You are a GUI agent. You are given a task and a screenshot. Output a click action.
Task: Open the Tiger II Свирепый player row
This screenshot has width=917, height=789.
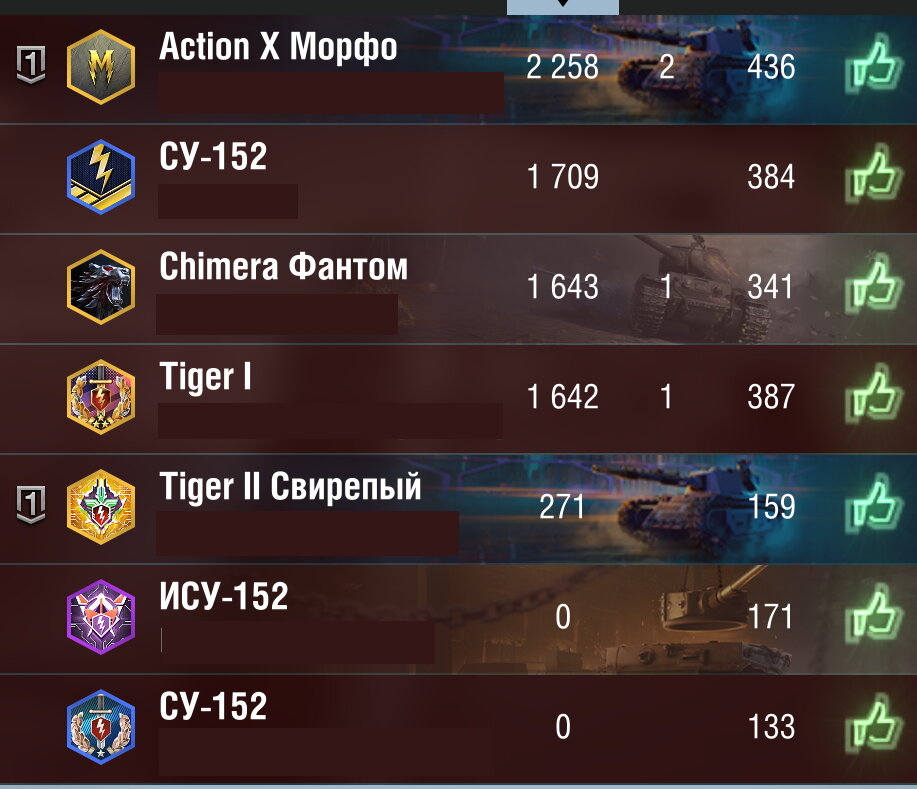(458, 508)
